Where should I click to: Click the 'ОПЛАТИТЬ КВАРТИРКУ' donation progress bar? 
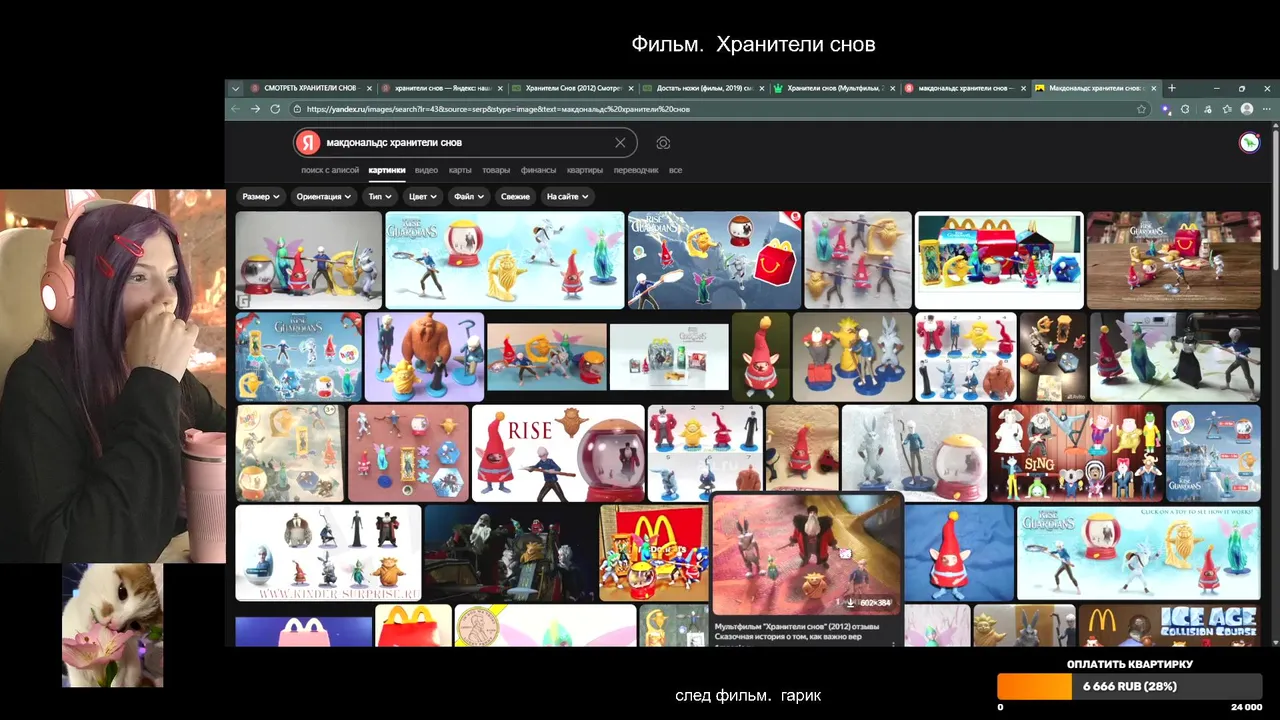[1130, 687]
